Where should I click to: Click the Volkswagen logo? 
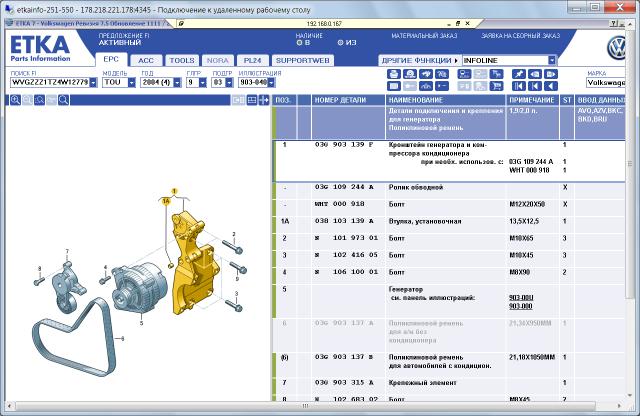tap(616, 48)
